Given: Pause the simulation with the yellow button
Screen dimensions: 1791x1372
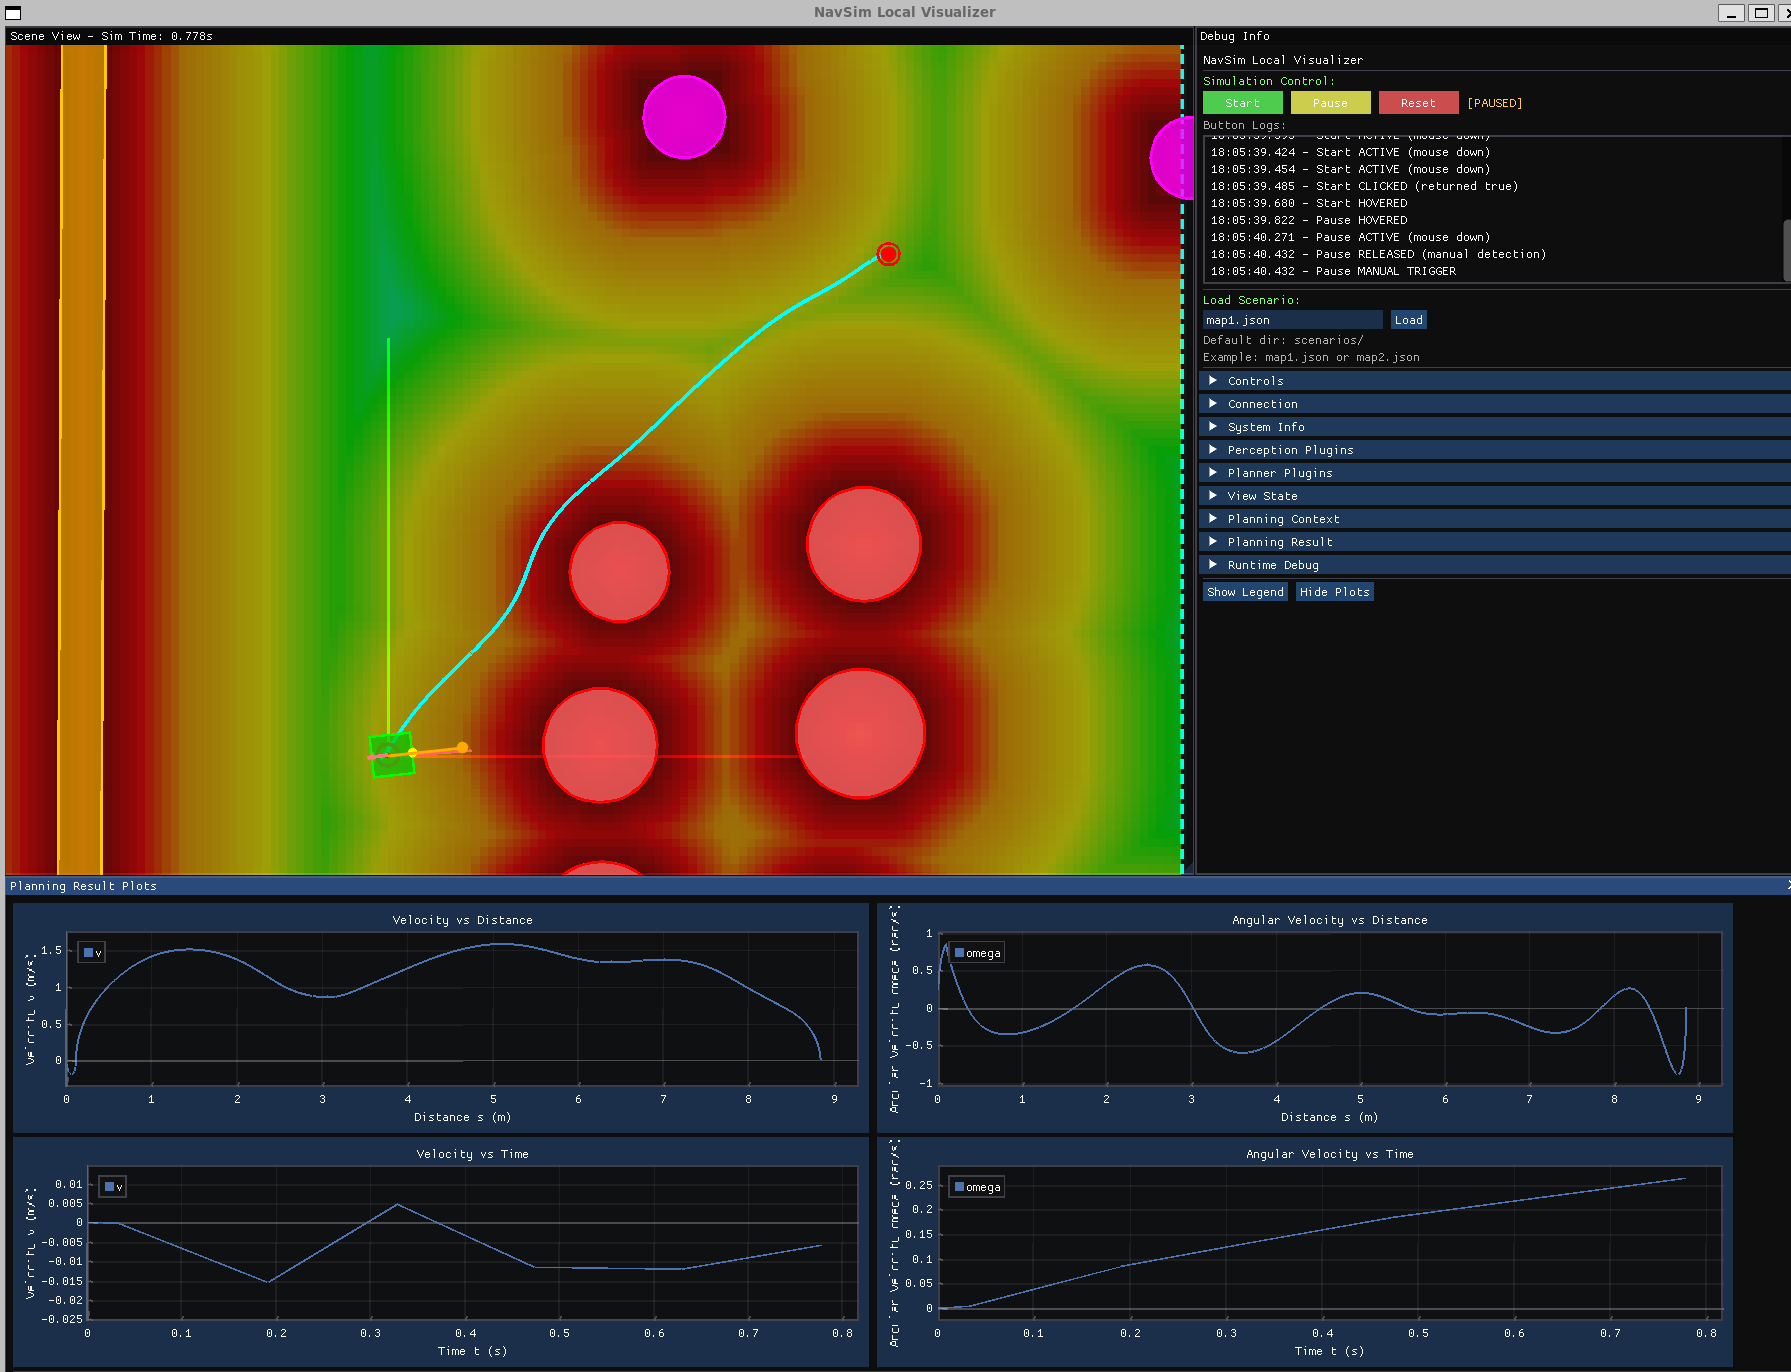Looking at the screenshot, I should pyautogui.click(x=1329, y=103).
